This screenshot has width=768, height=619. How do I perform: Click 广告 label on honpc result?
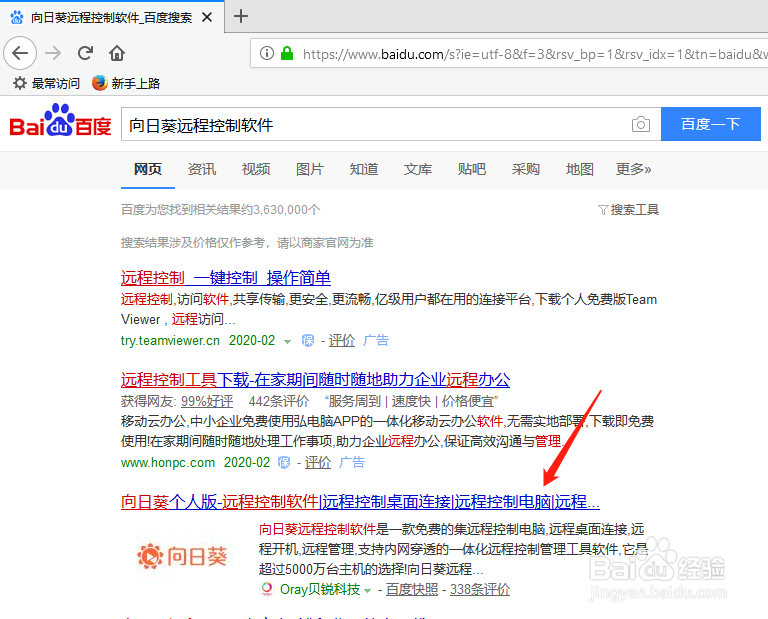click(352, 462)
